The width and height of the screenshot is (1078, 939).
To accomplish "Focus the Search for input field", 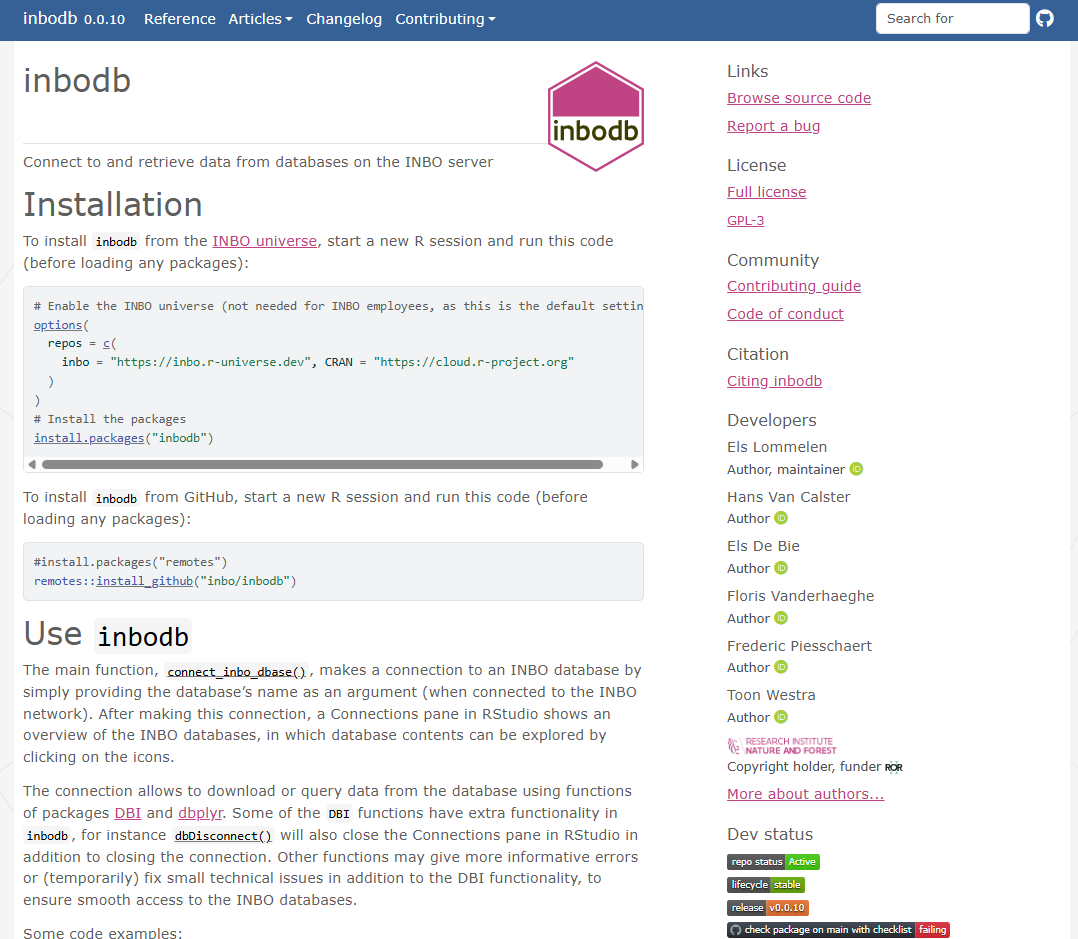I will (952, 19).
